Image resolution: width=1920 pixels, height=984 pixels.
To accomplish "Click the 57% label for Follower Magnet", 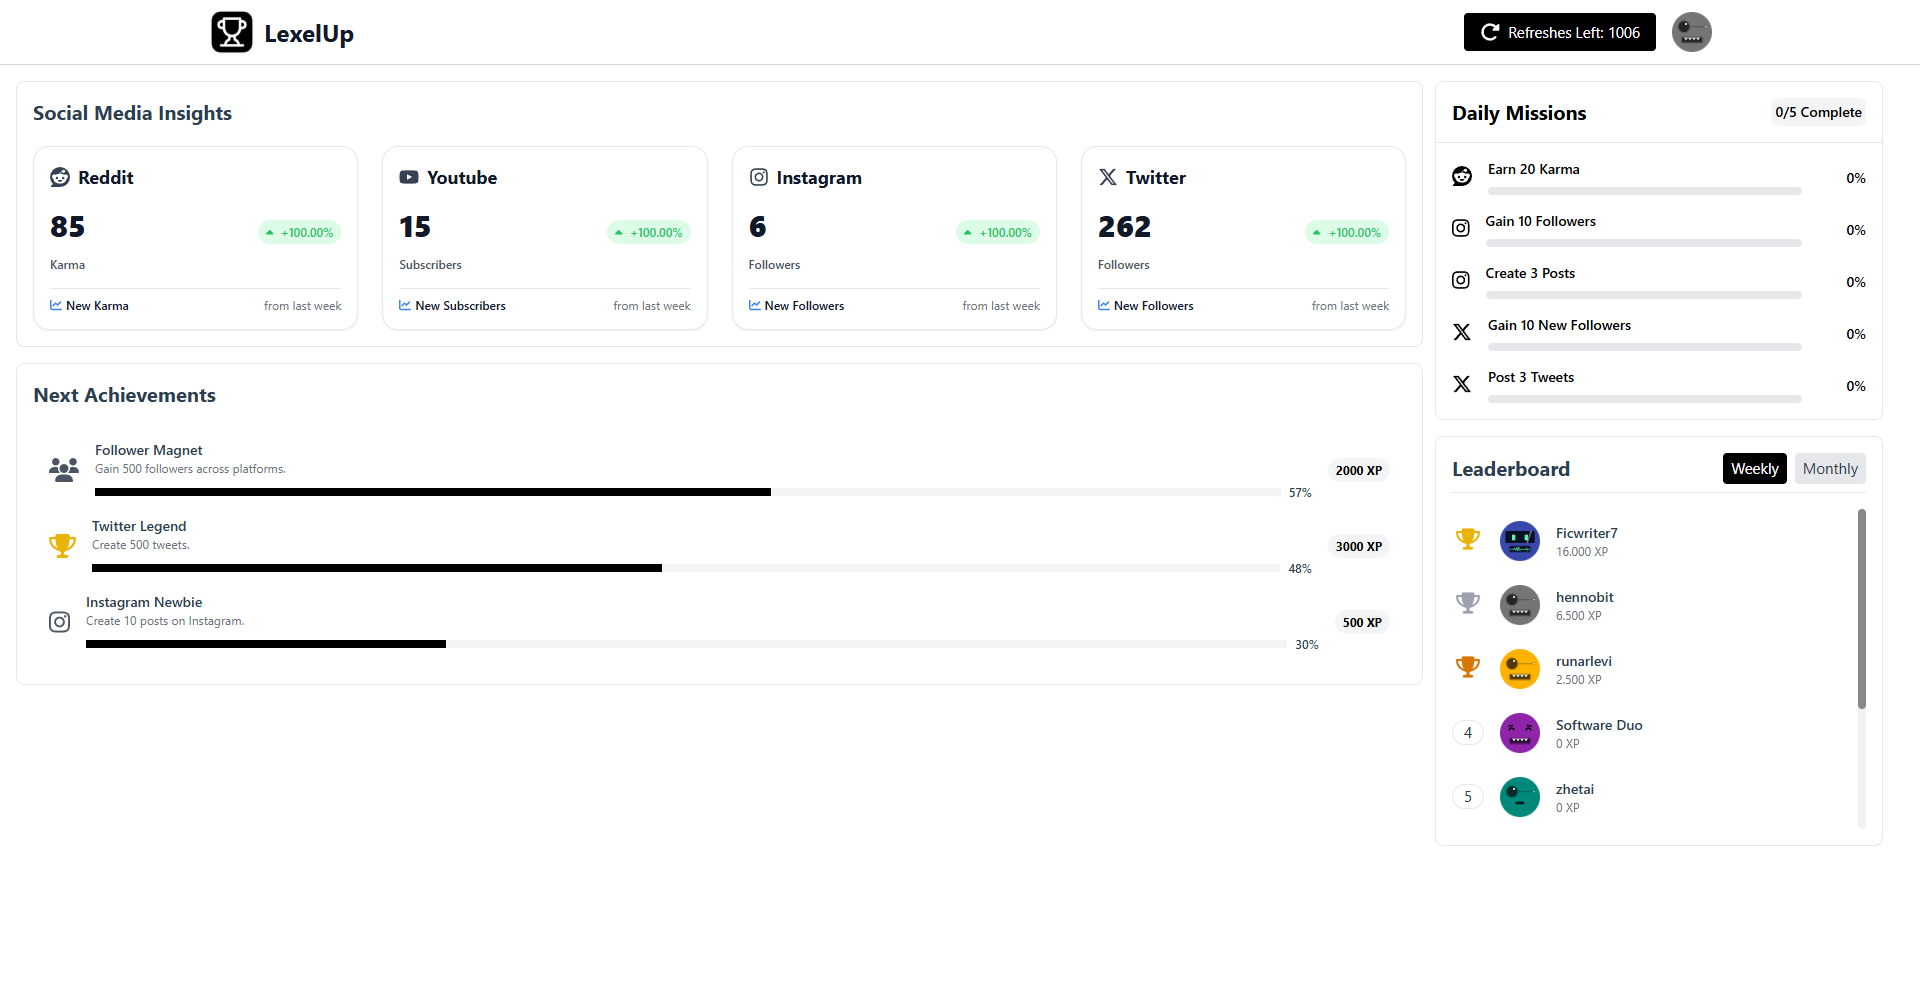I will point(1300,493).
